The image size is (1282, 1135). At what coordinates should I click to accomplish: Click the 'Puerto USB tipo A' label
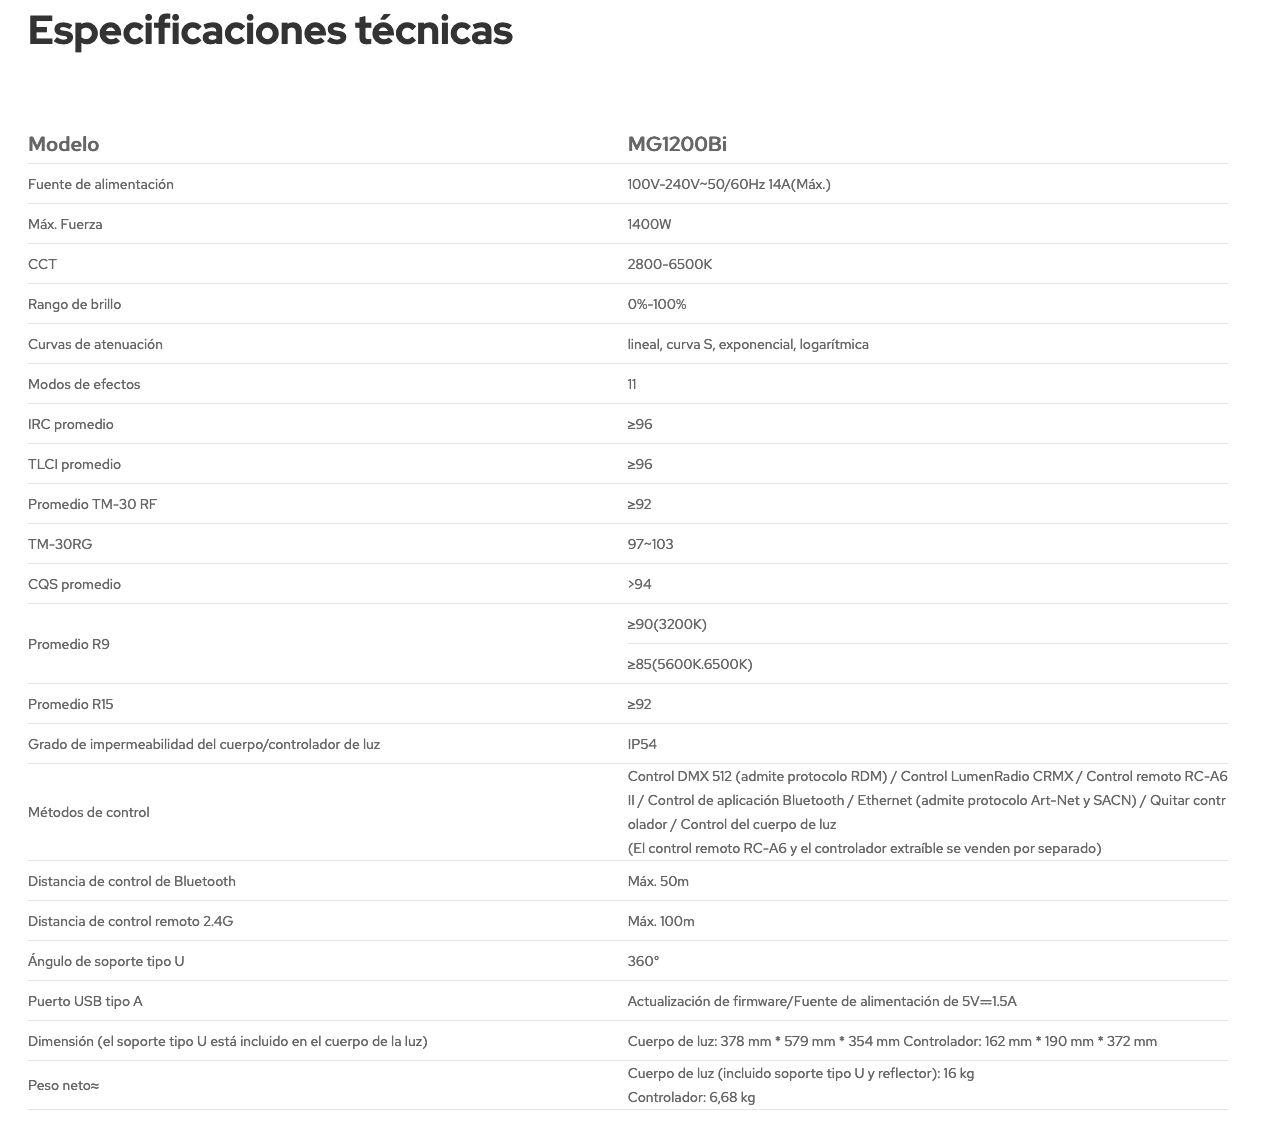pos(85,1001)
